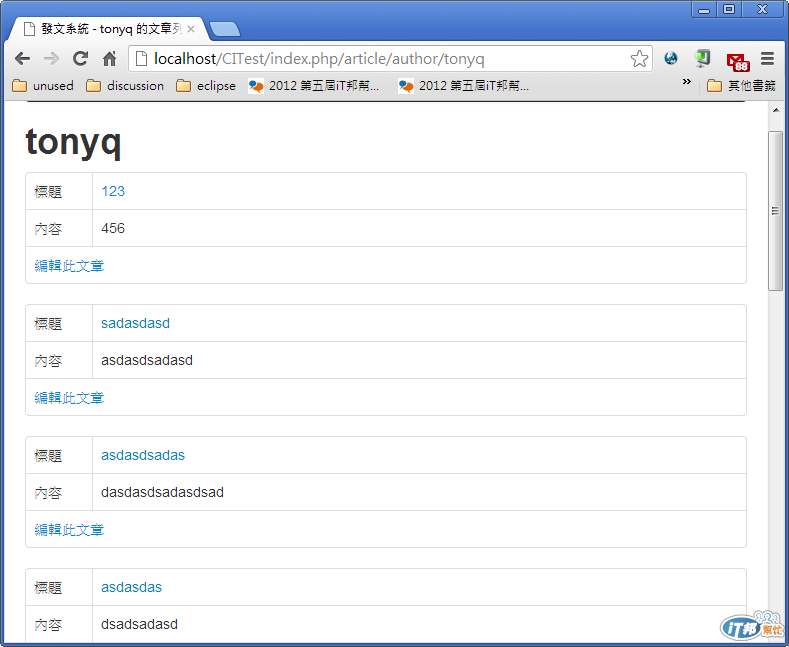Open the article titled sadasdasd
The width and height of the screenshot is (789, 647).
135,323
